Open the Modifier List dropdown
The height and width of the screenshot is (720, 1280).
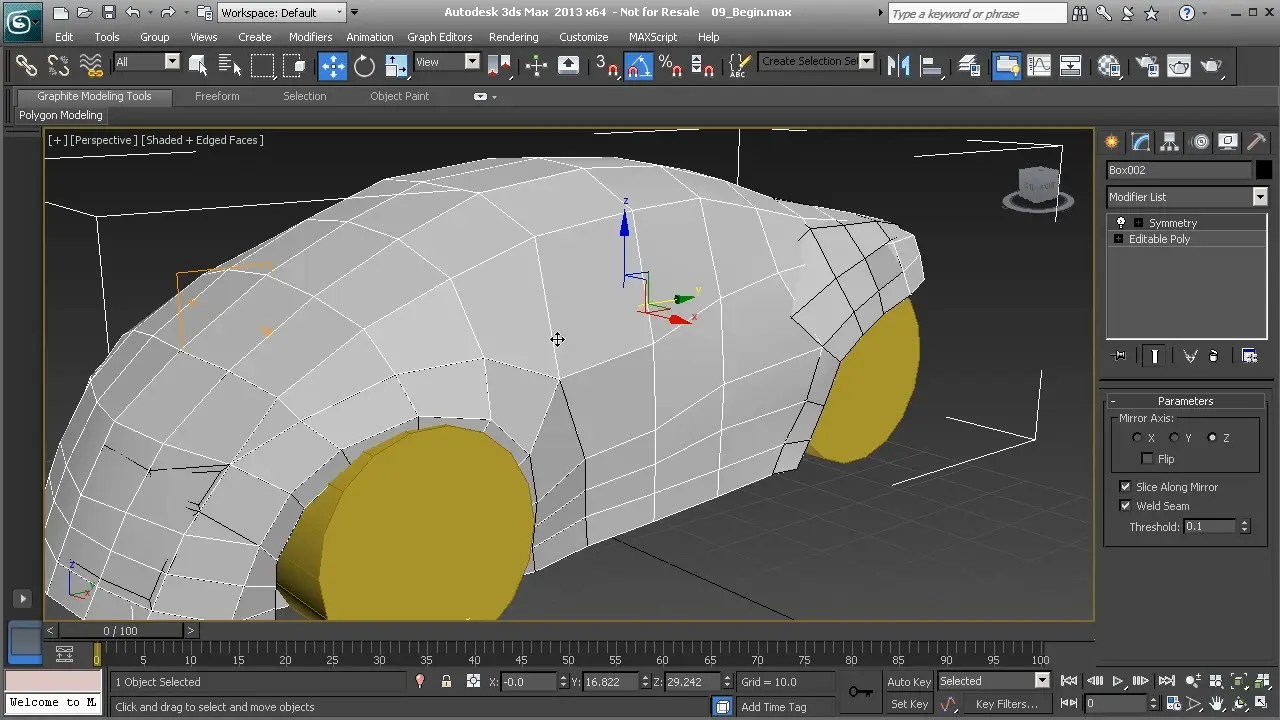click(x=1259, y=197)
